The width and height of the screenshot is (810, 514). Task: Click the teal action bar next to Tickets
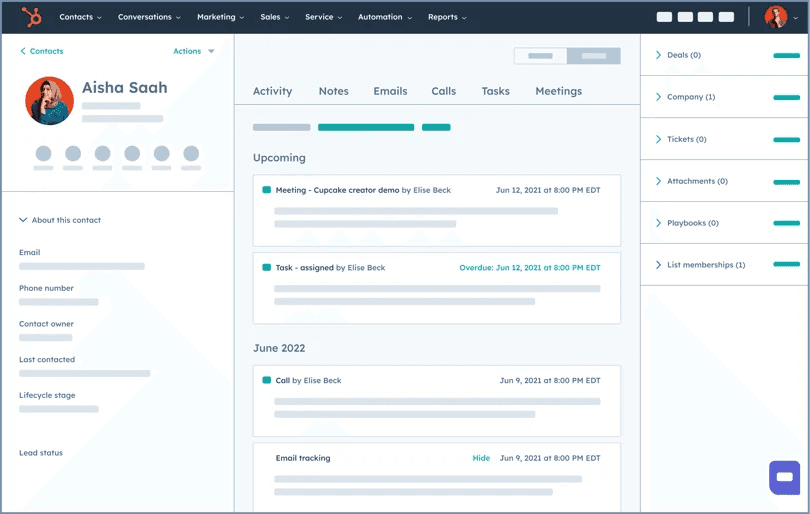coord(786,139)
